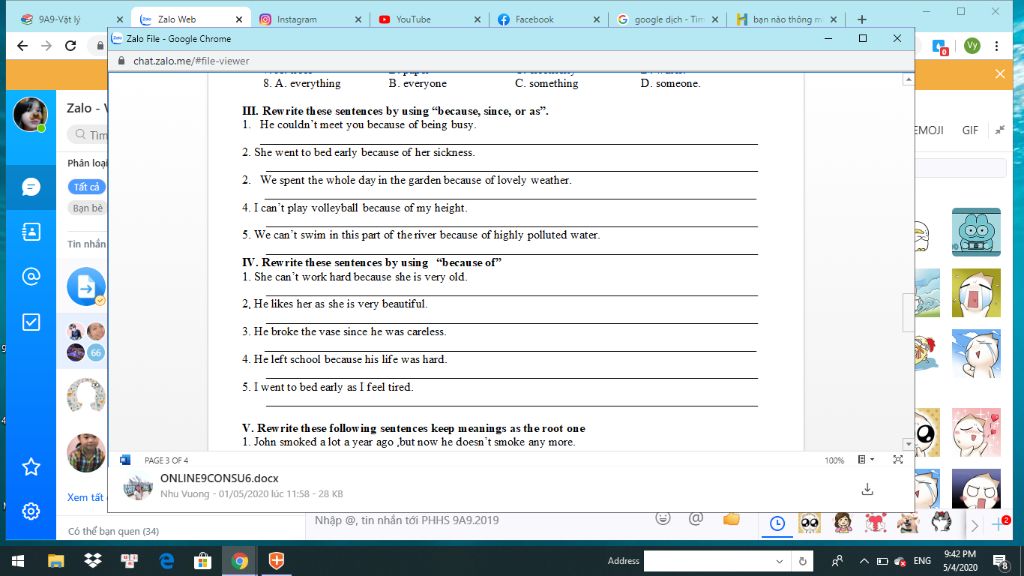This screenshot has height=576, width=1024.
Task: Open the file transfer conversation in Zalo list
Action: (86, 286)
